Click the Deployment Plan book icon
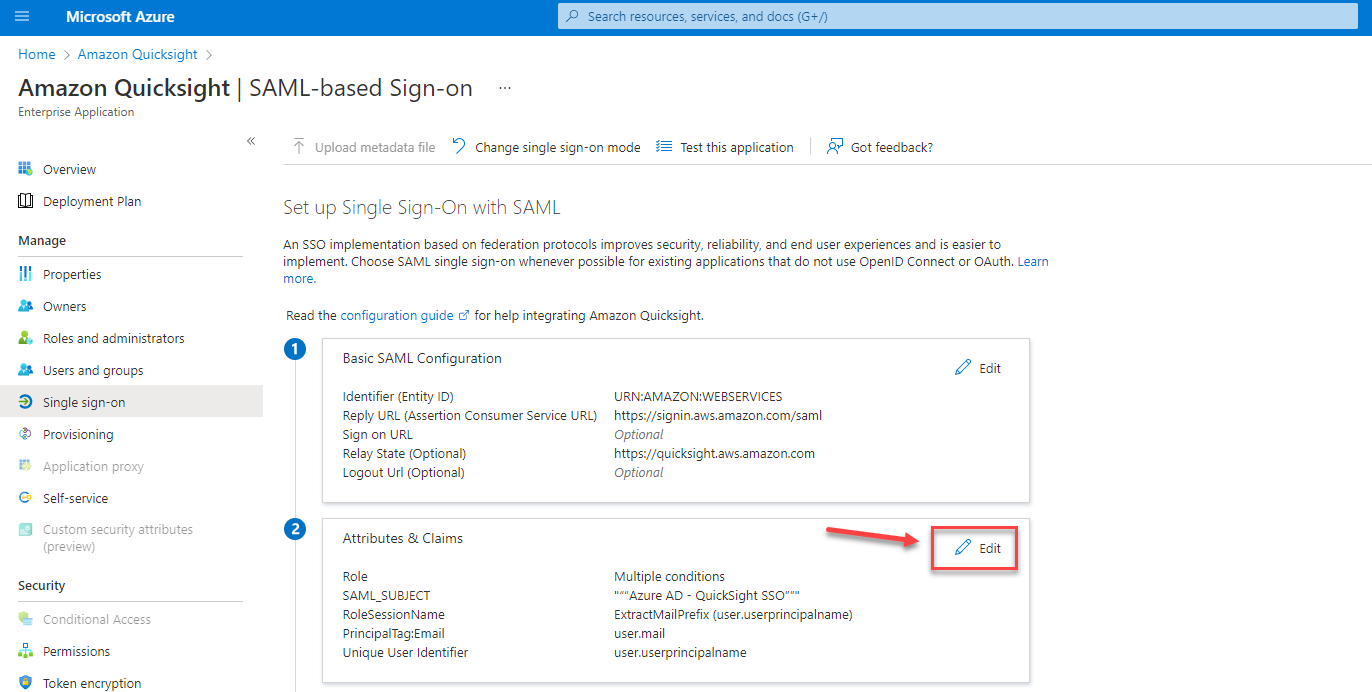Viewport: 1372px width, 692px height. pos(26,201)
